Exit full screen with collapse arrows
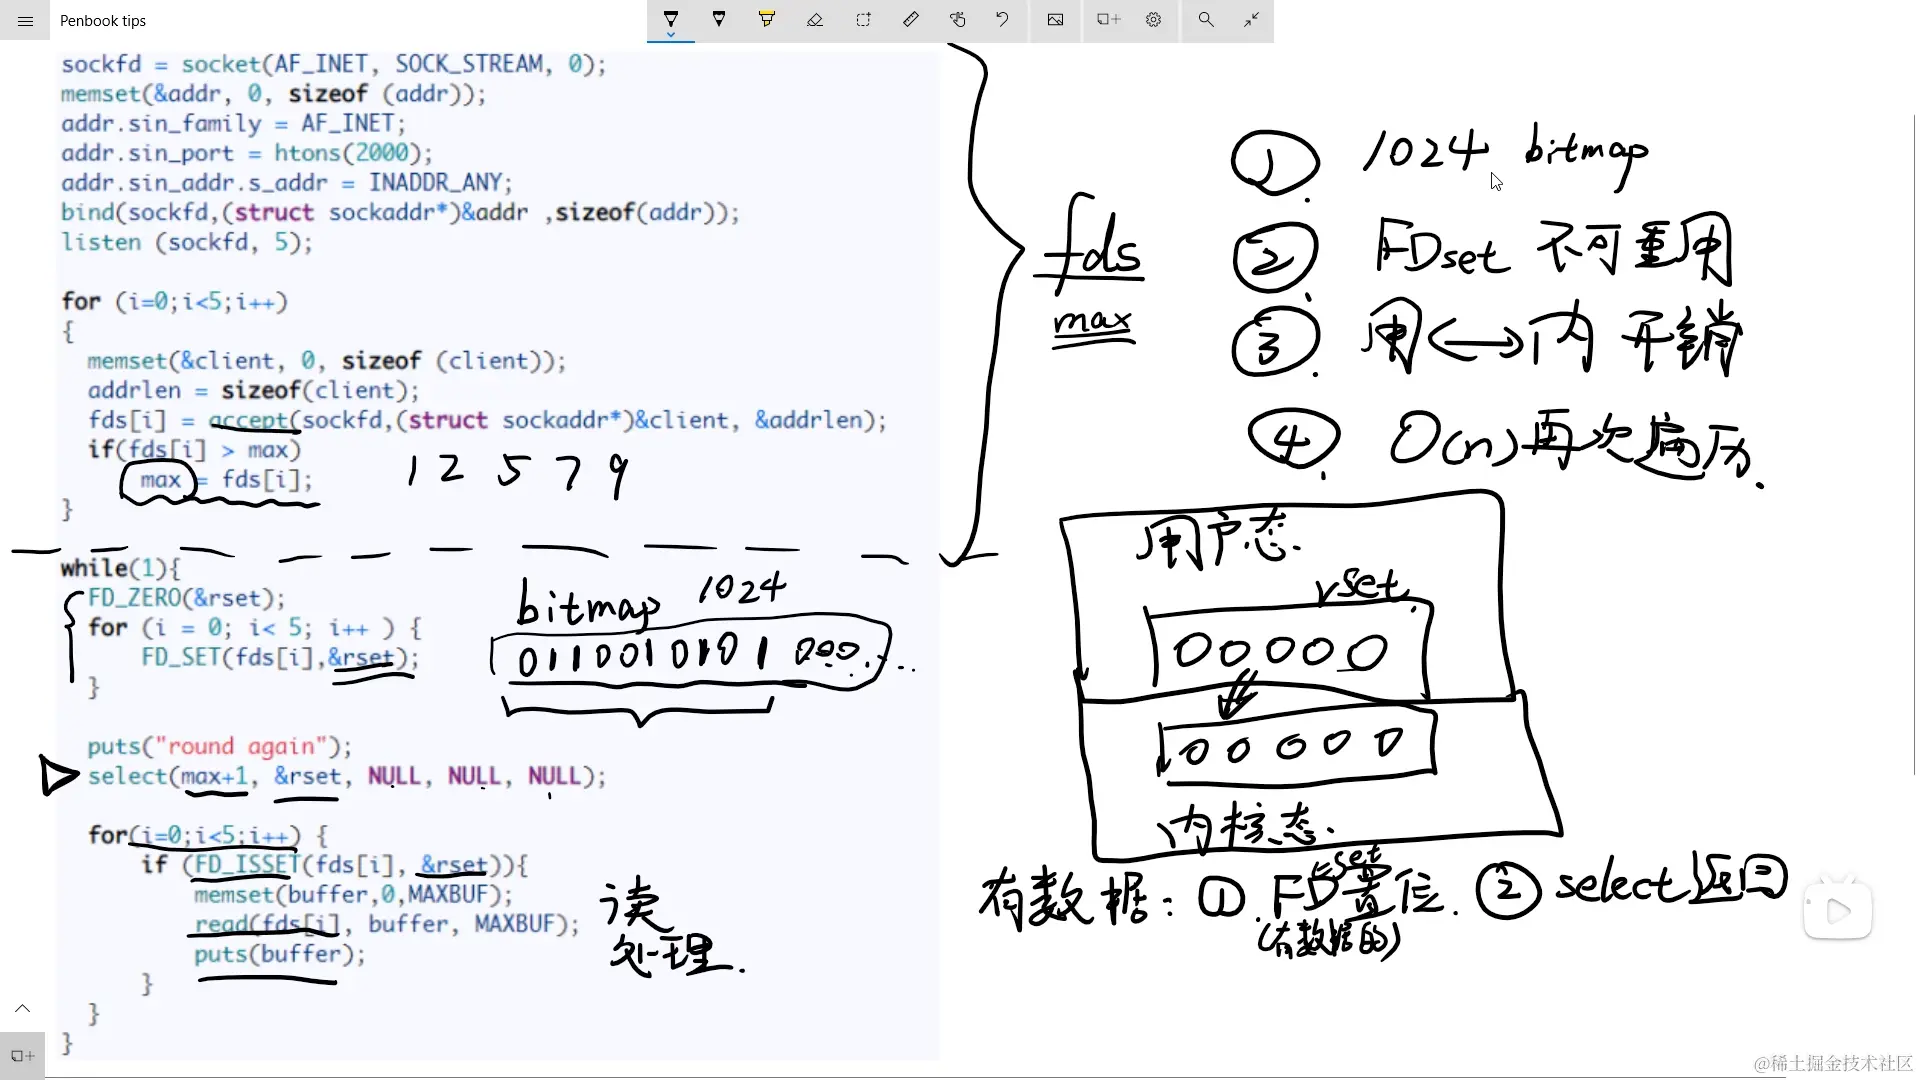This screenshot has height=1080, width=1920. pos(1252,19)
